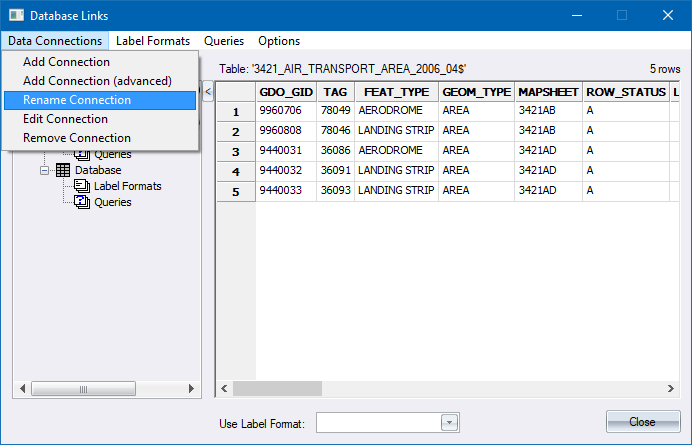The width and height of the screenshot is (692, 445).
Task: Open the Options menu
Action: coord(279,41)
